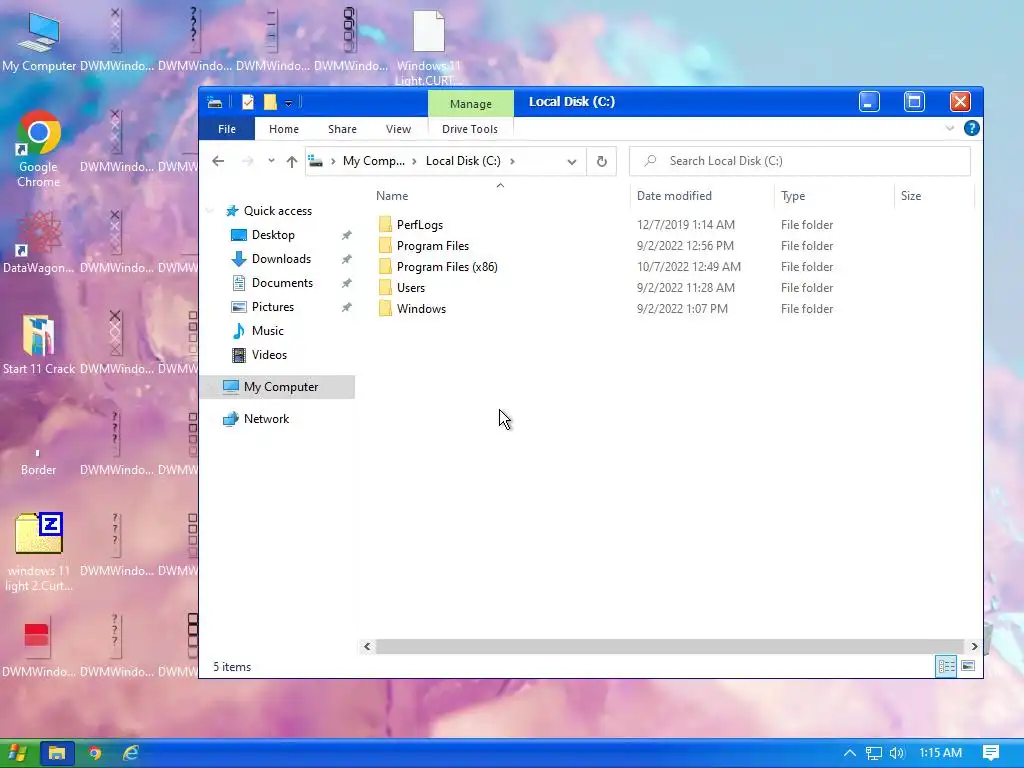Viewport: 1024px width, 768px height.
Task: Click the Manage contextual tab
Action: click(x=470, y=104)
